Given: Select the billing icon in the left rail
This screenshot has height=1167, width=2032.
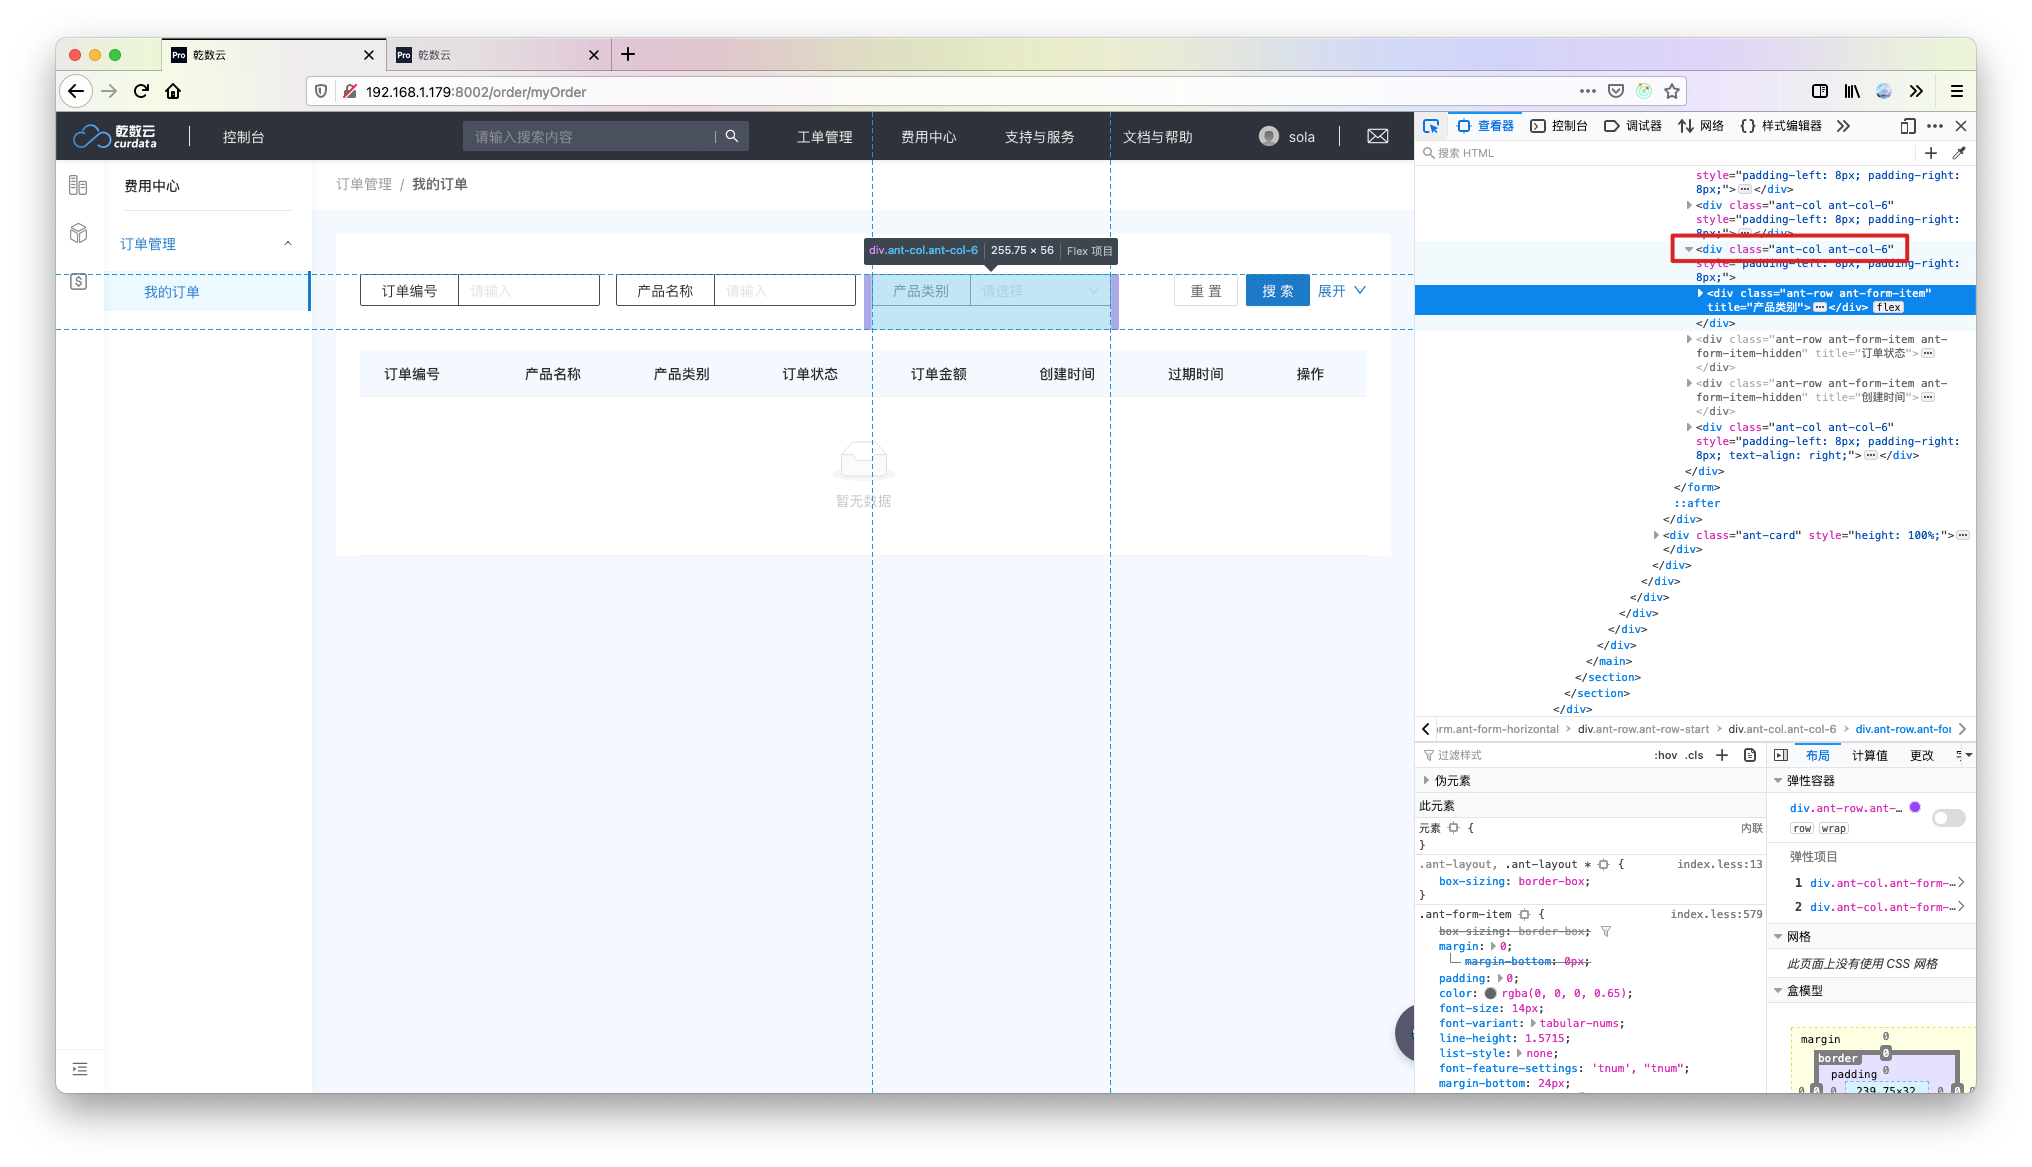Looking at the screenshot, I should [x=79, y=282].
